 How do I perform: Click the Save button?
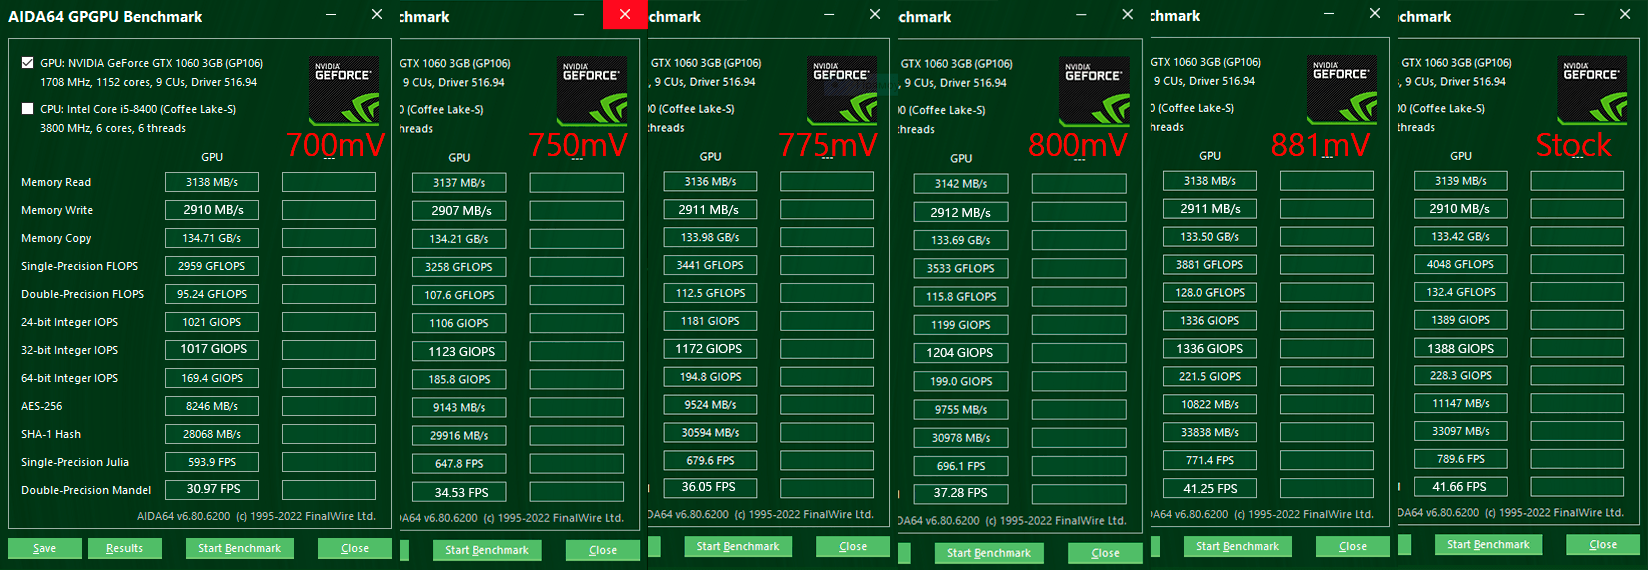(x=45, y=548)
